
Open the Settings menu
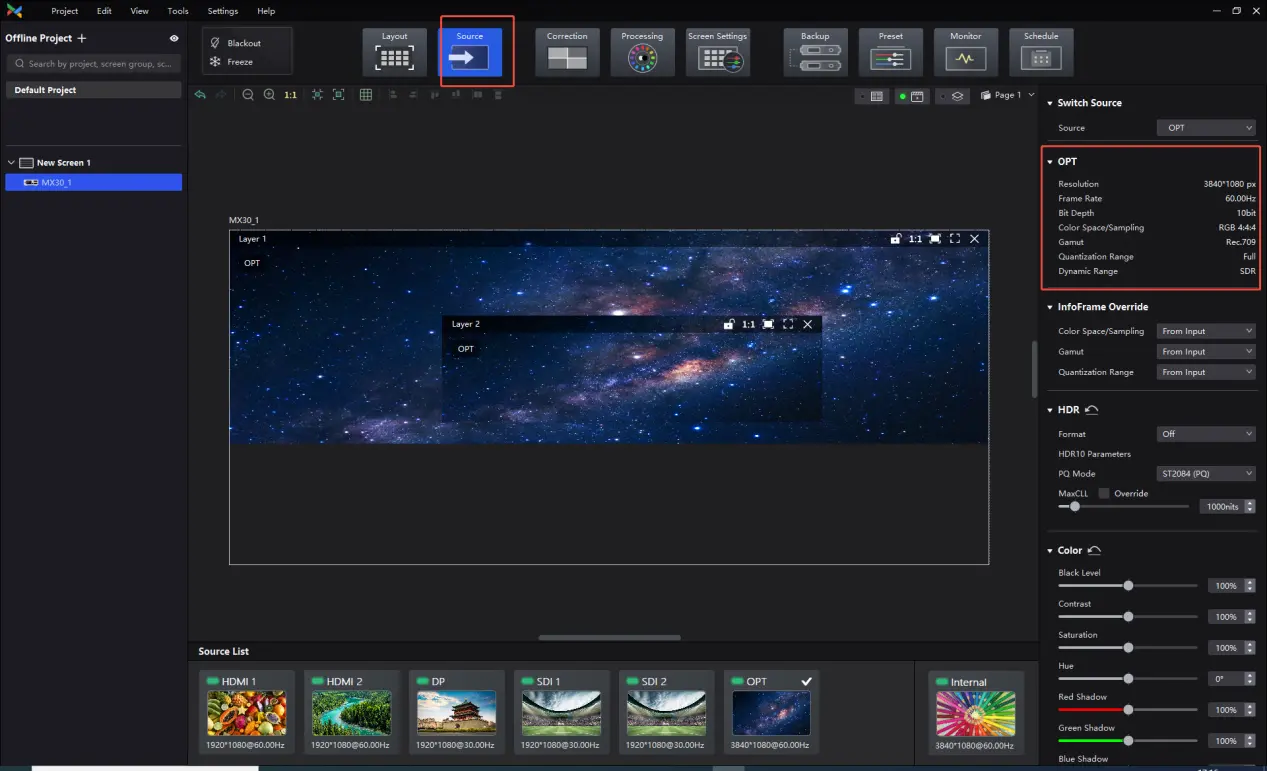click(x=222, y=11)
